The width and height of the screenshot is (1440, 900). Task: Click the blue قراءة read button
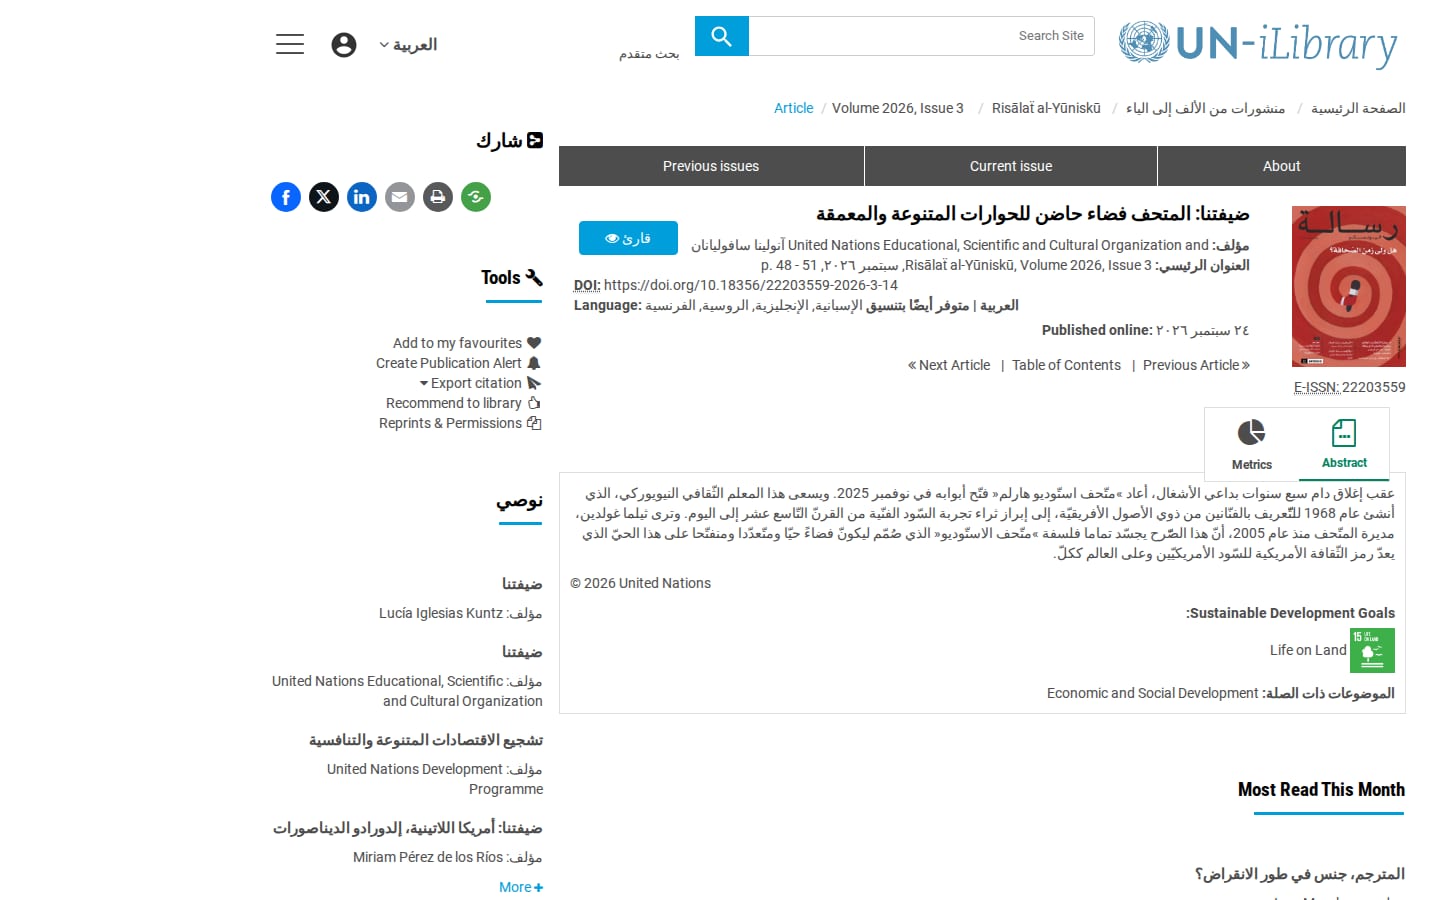pos(628,238)
